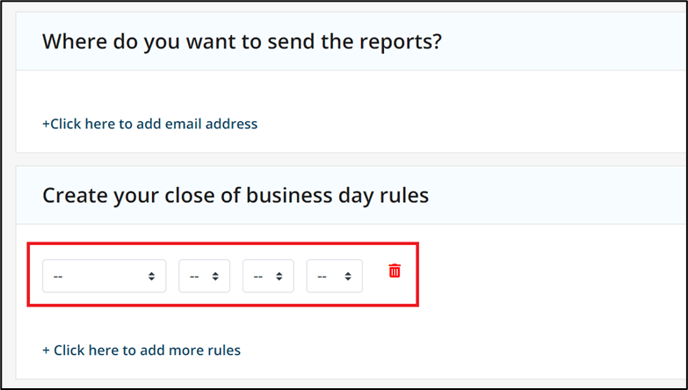This screenshot has width=688, height=390.
Task: Click the arrows icon of the second rule dropdown
Action: point(215,276)
